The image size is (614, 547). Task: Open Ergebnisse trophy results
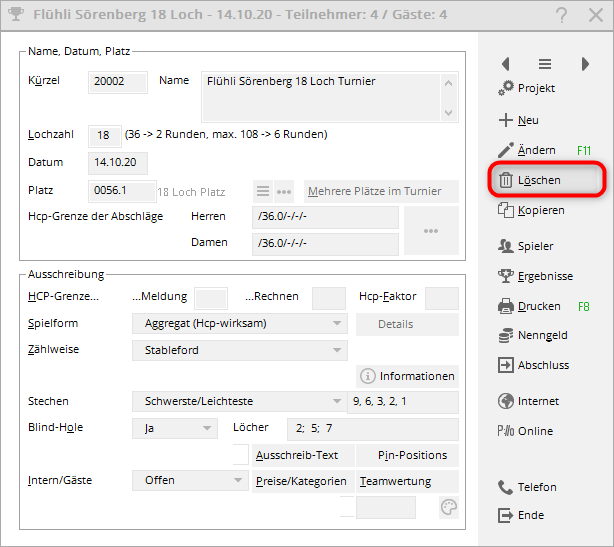pyautogui.click(x=506, y=276)
